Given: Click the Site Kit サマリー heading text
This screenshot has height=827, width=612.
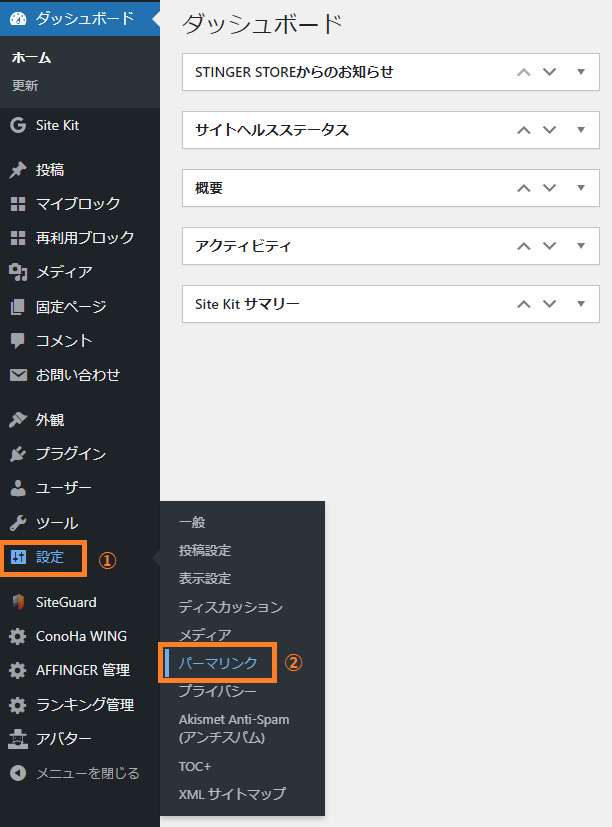Looking at the screenshot, I should pyautogui.click(x=247, y=304).
